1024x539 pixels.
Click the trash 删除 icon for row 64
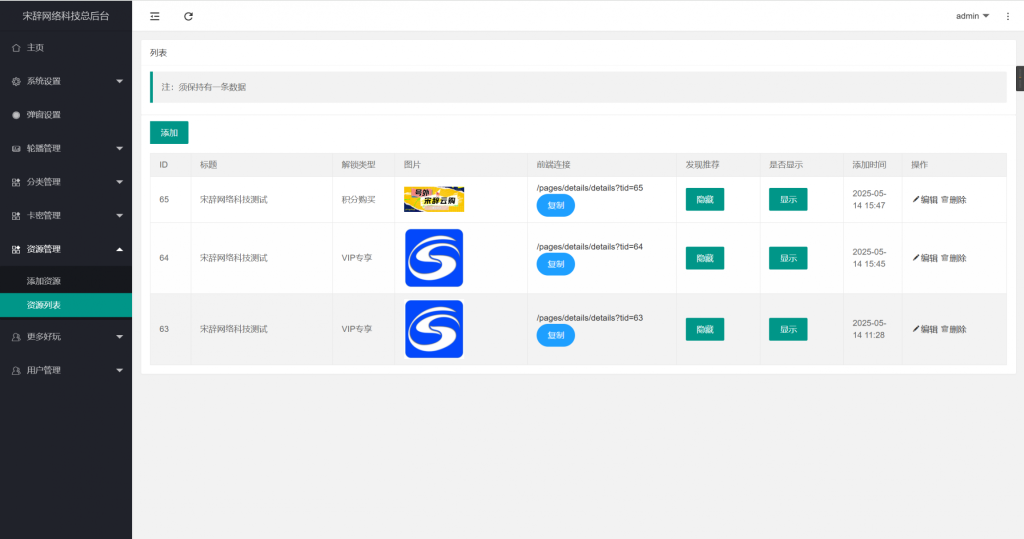(x=945, y=258)
